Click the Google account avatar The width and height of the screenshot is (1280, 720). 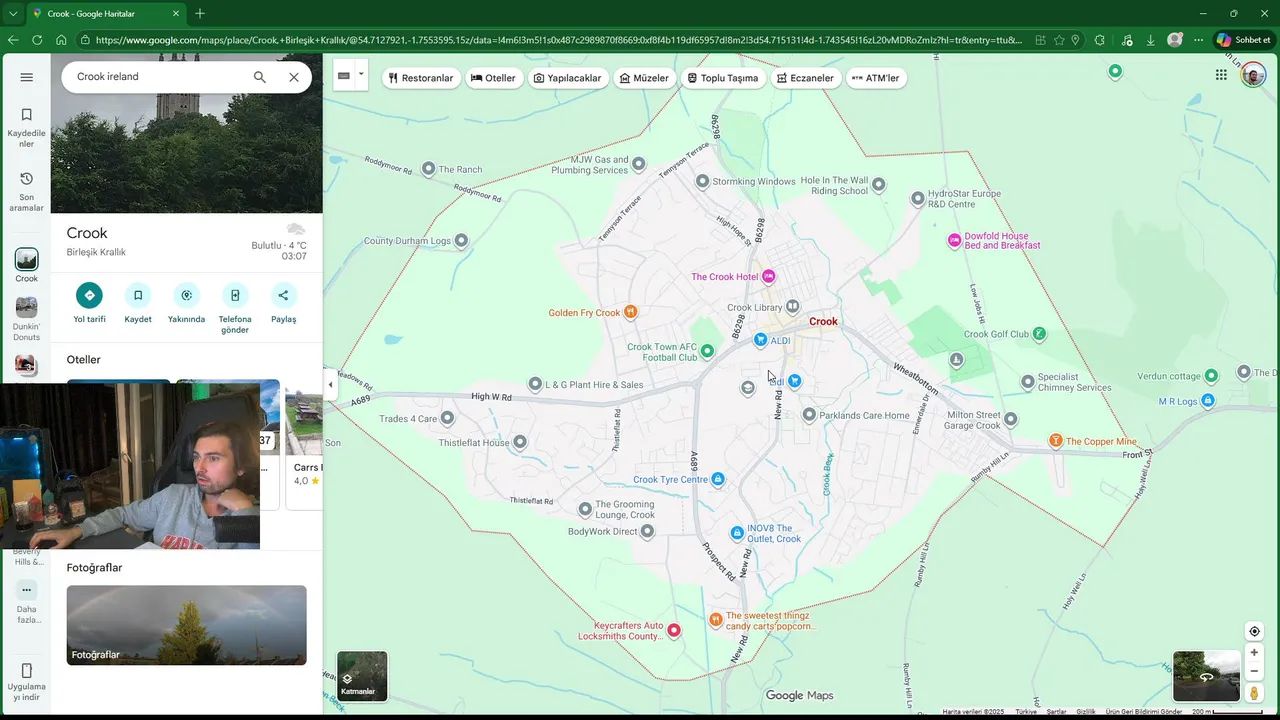pos(1253,75)
